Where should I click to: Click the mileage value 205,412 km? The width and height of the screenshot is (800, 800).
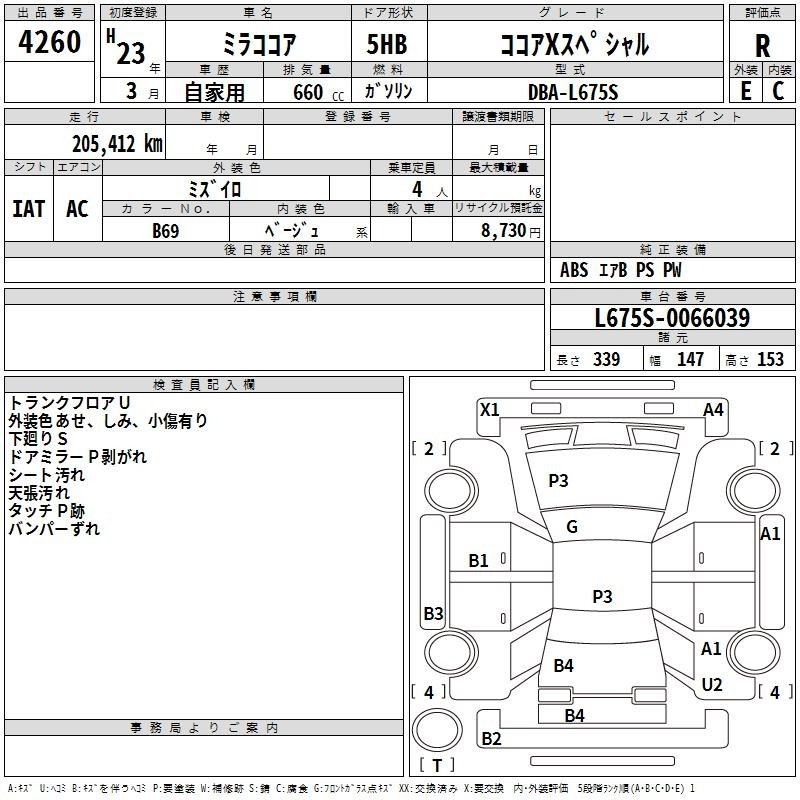(117, 143)
